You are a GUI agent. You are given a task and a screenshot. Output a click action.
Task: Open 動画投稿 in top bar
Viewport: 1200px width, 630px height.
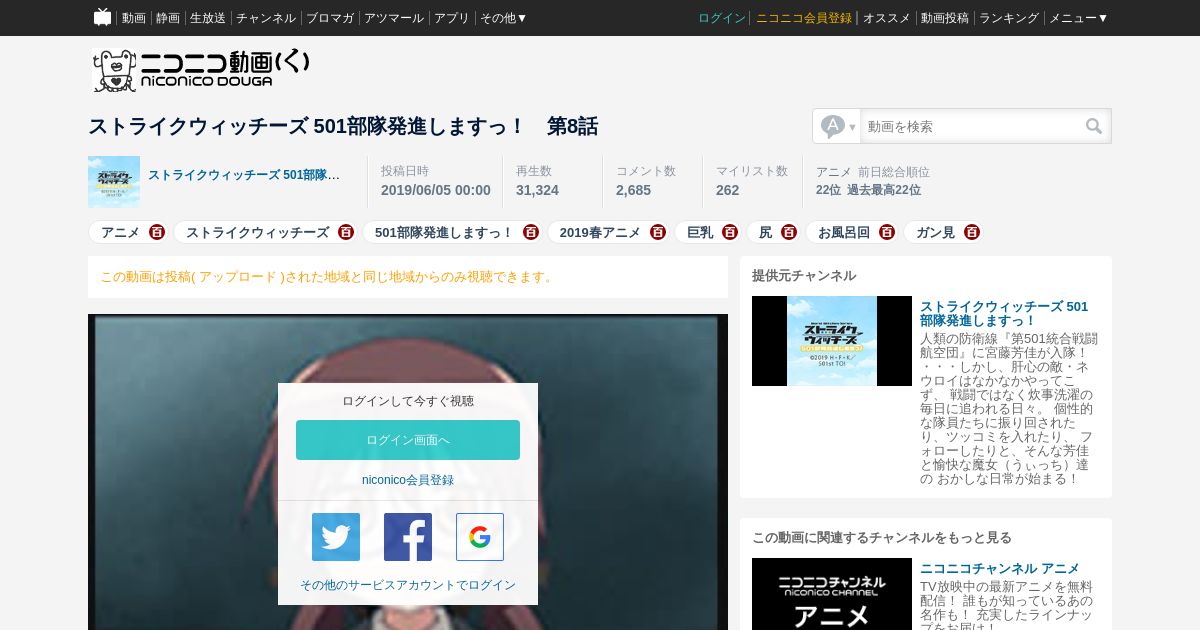tap(945, 18)
